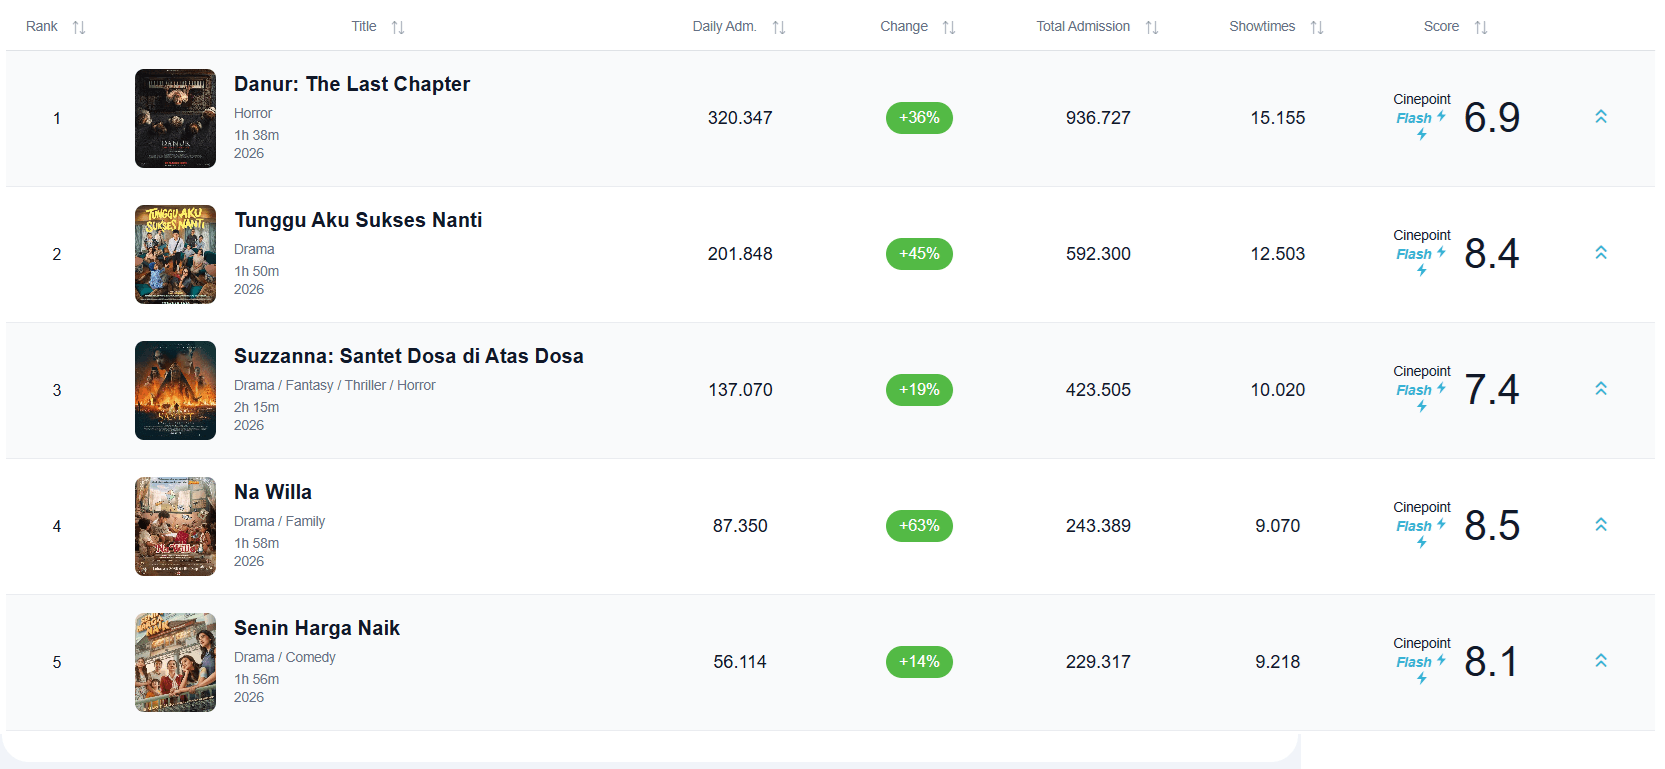Click Senin Harga Naik poster thumbnail
The height and width of the screenshot is (769, 1665).
[x=175, y=662]
